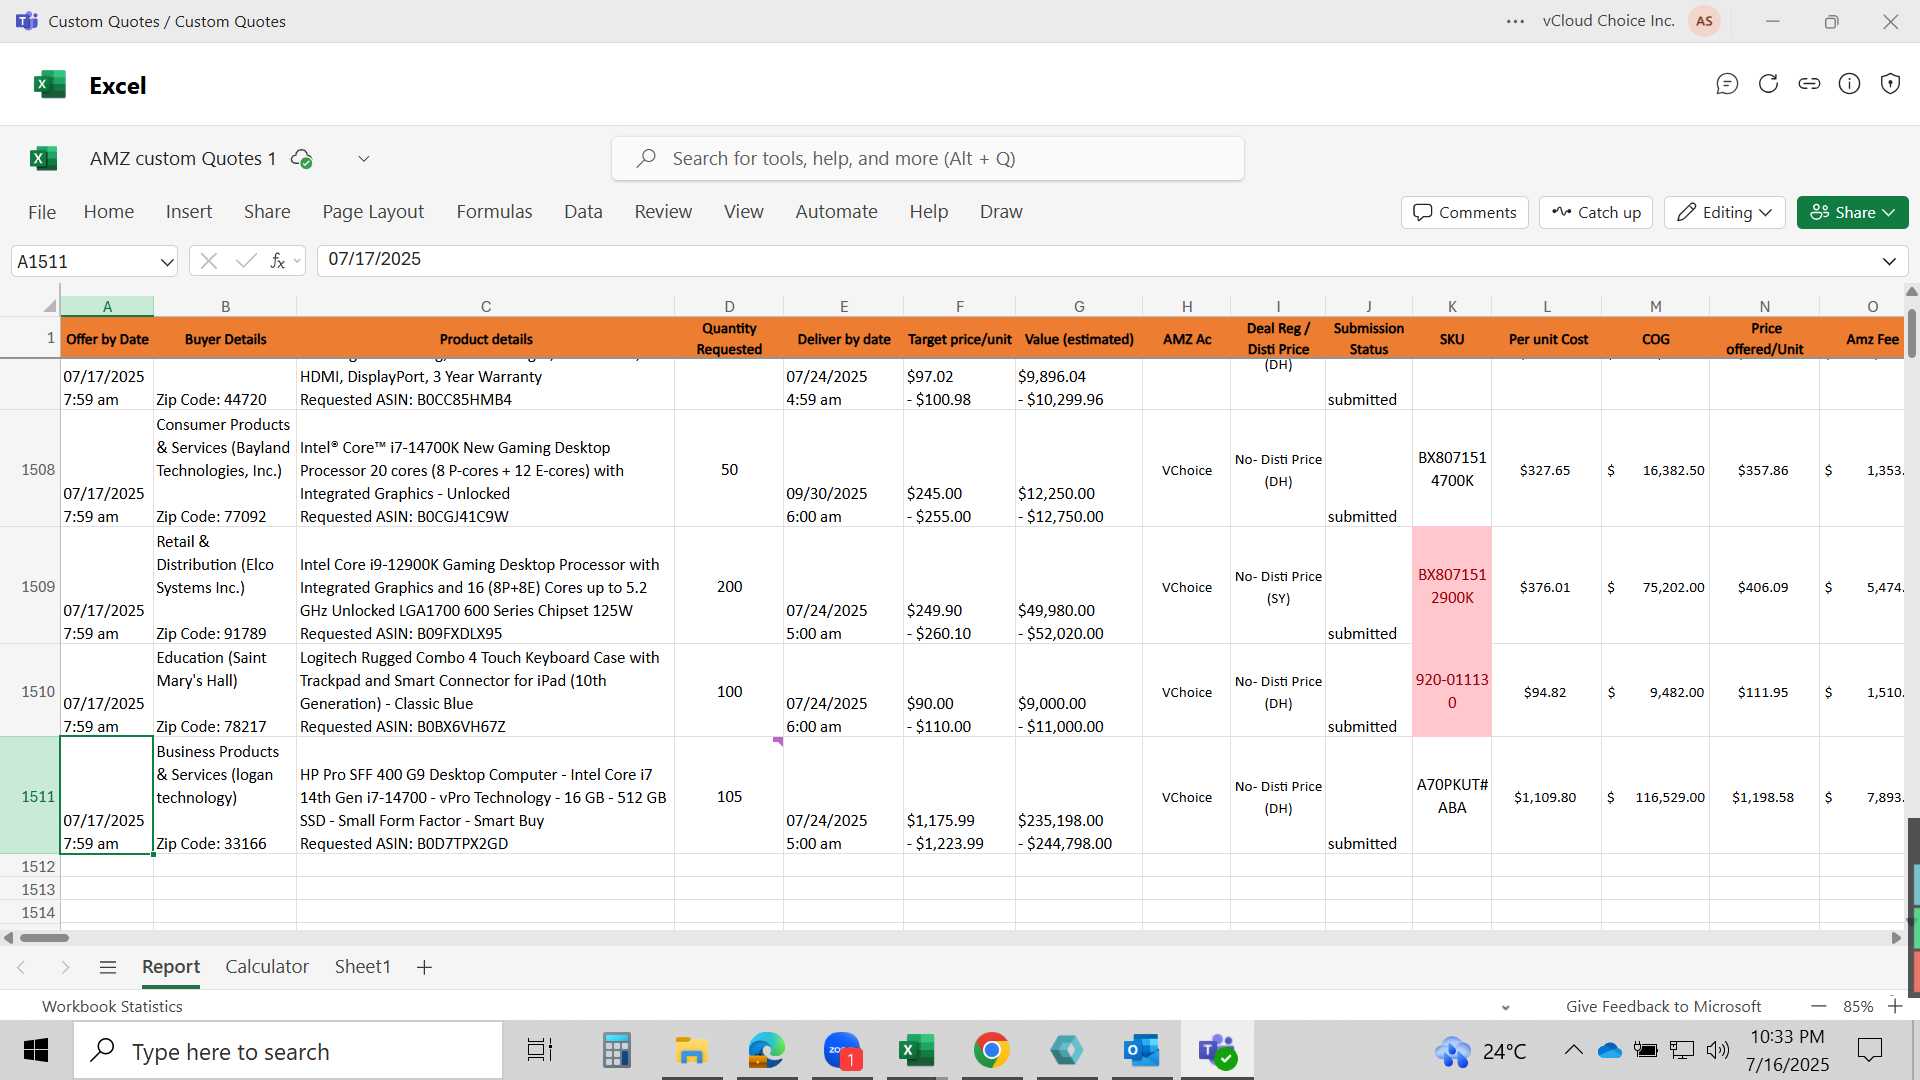Open File Explorer from the taskbar
1920x1080 pixels.
691,1051
